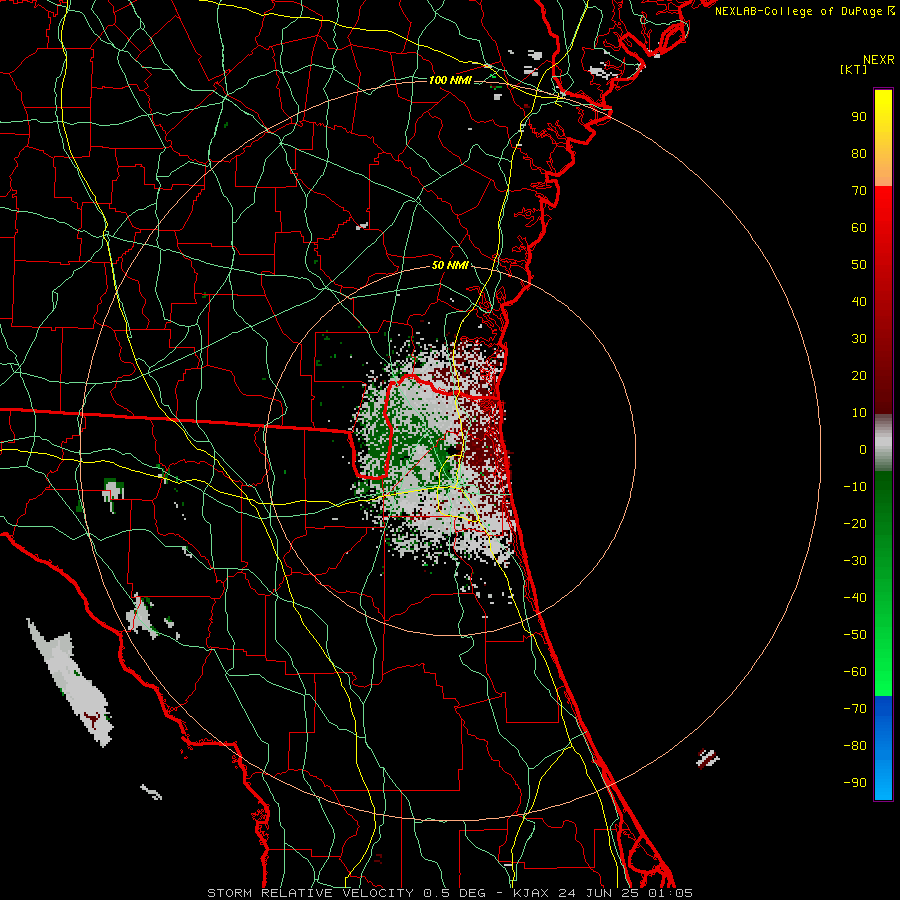The height and width of the screenshot is (900, 900).
Task: Click the gray zero-velocity segment of the color bar
Action: coord(883,443)
